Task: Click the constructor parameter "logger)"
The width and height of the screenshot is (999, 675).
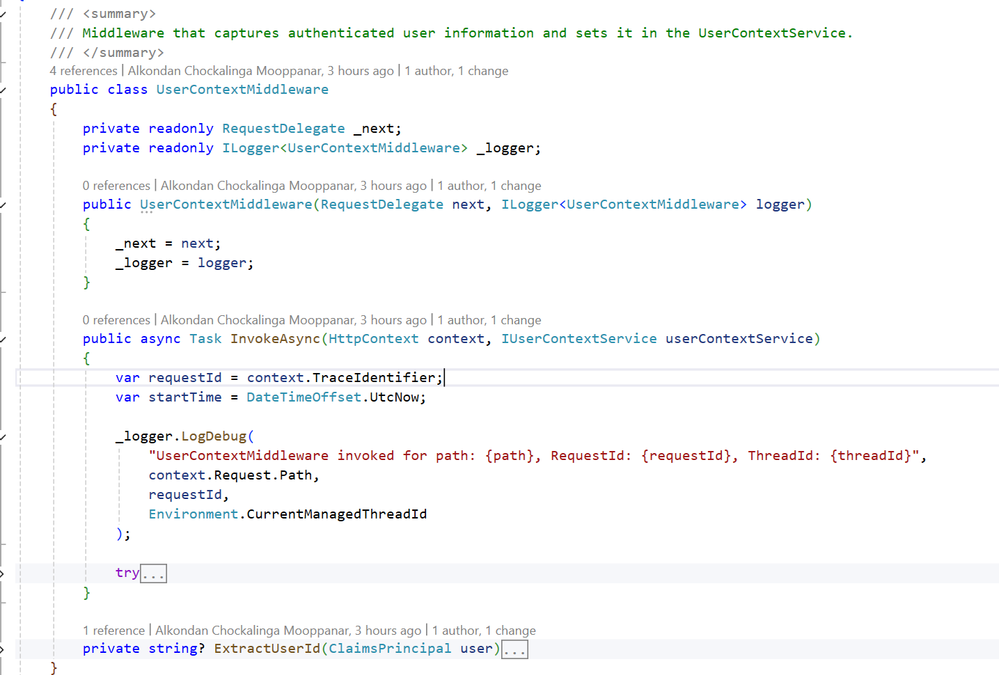Action: (784, 205)
